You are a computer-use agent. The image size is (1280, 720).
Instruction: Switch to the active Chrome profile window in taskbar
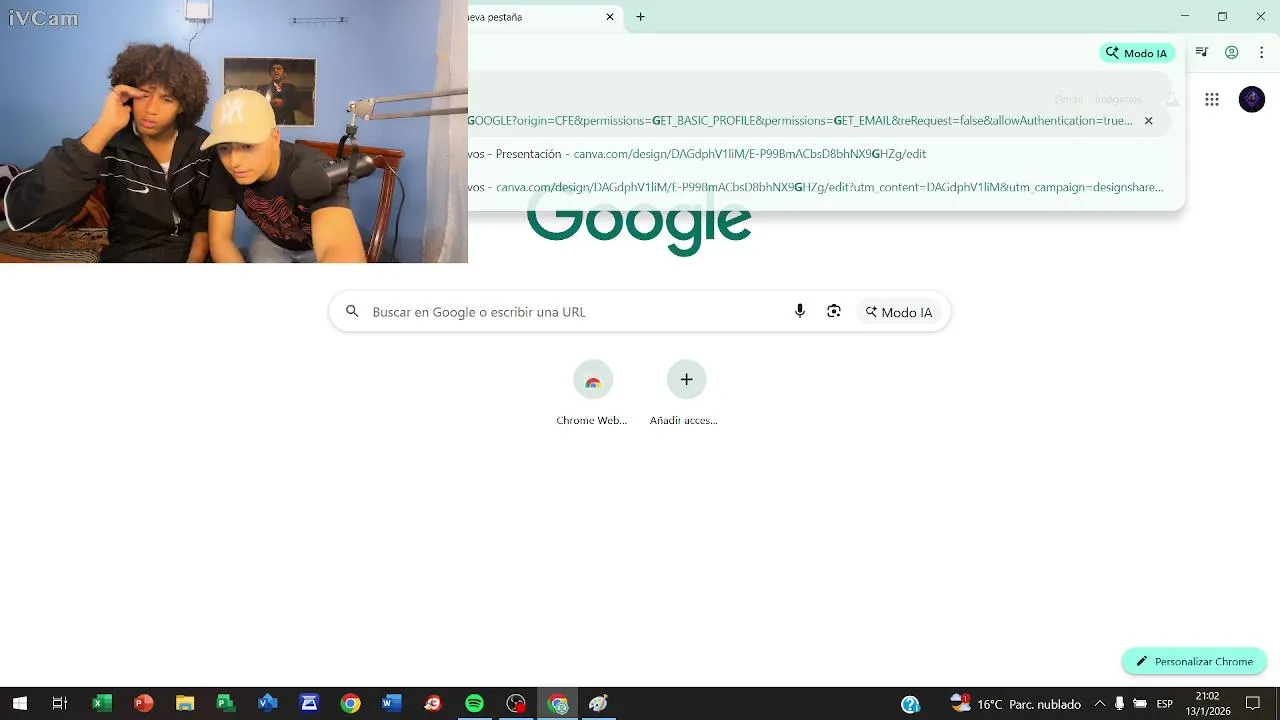[x=558, y=704]
